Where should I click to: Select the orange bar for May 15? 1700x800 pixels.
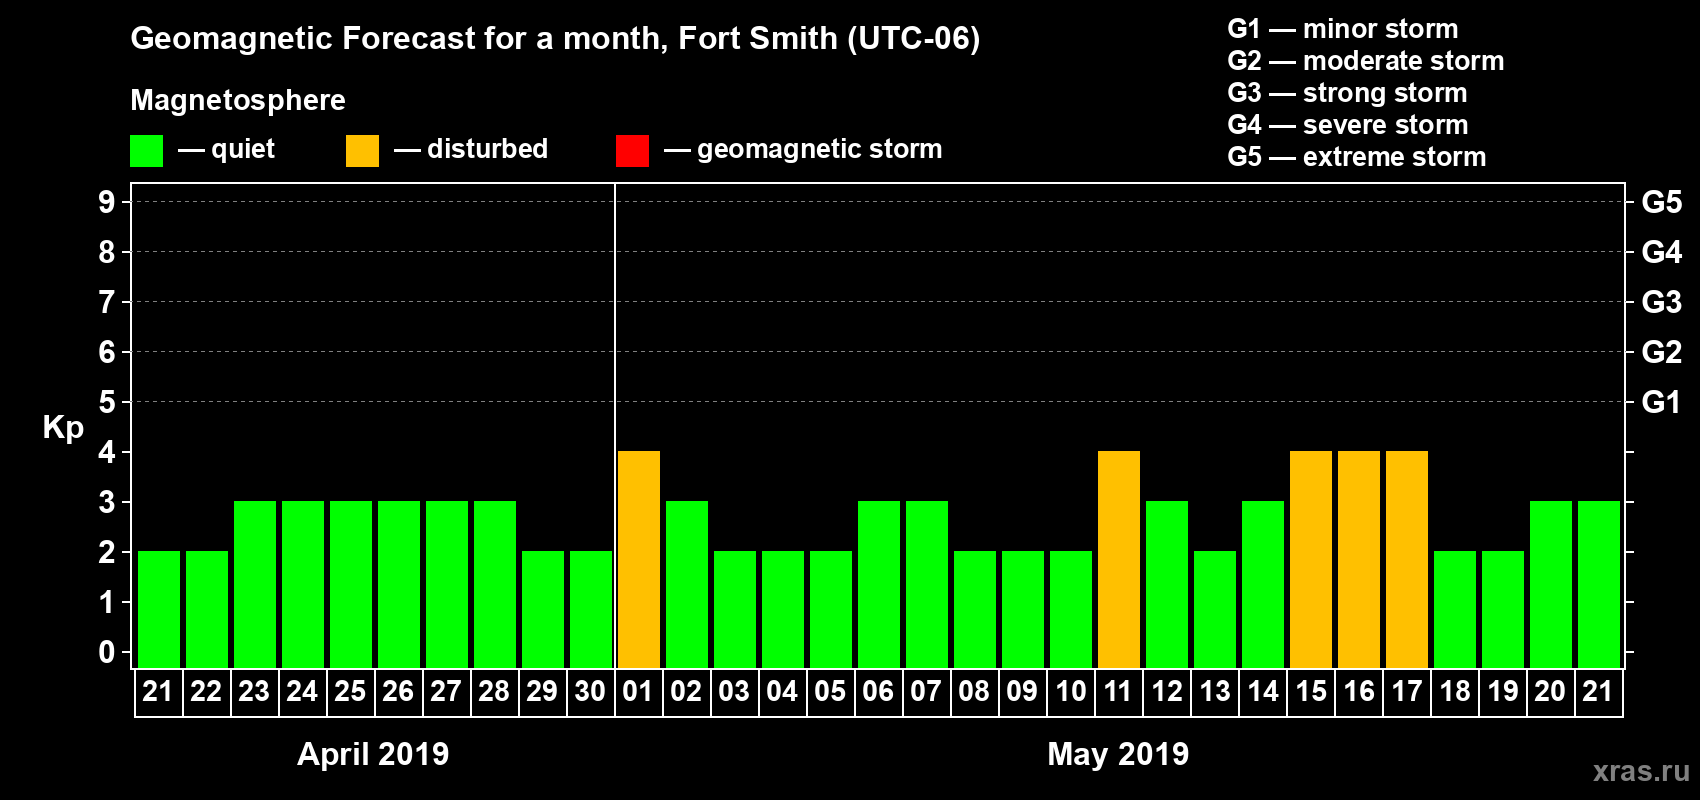pos(1311,560)
